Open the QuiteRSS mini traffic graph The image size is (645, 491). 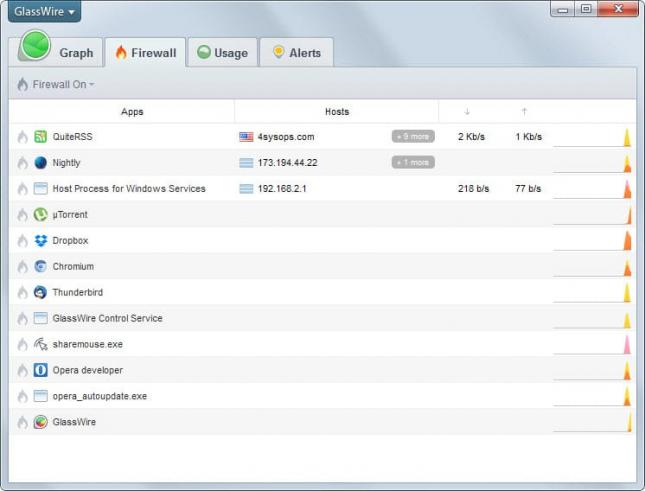point(592,137)
